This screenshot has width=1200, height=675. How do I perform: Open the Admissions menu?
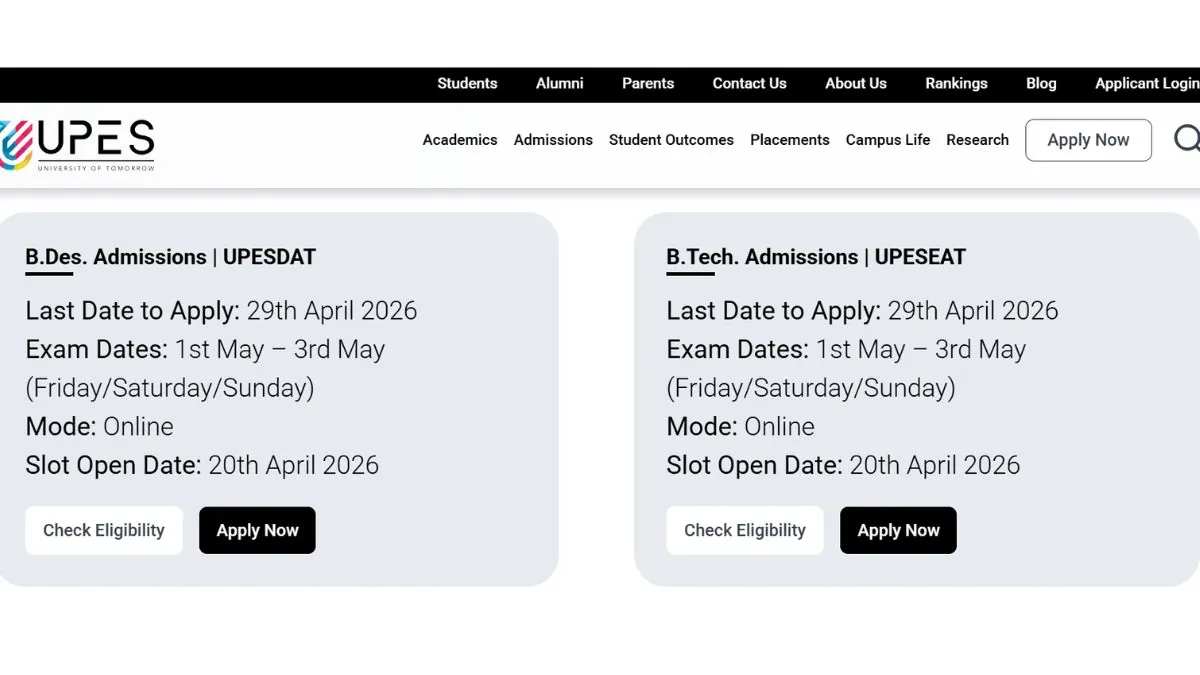[553, 140]
